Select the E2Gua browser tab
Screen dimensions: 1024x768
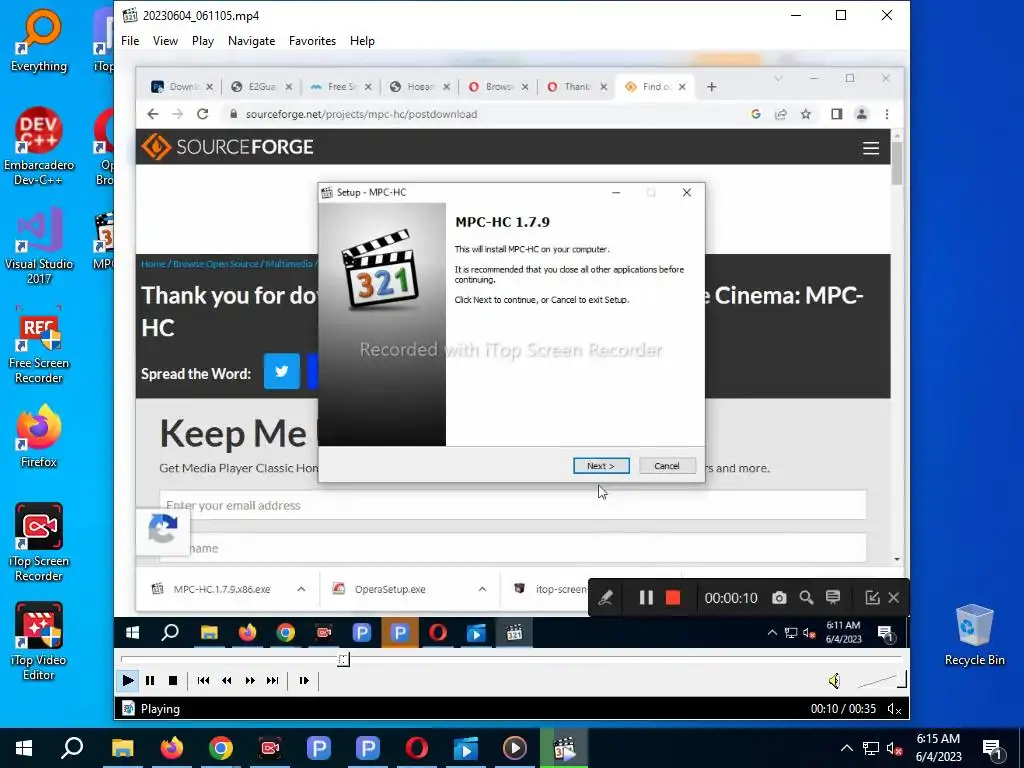click(261, 86)
